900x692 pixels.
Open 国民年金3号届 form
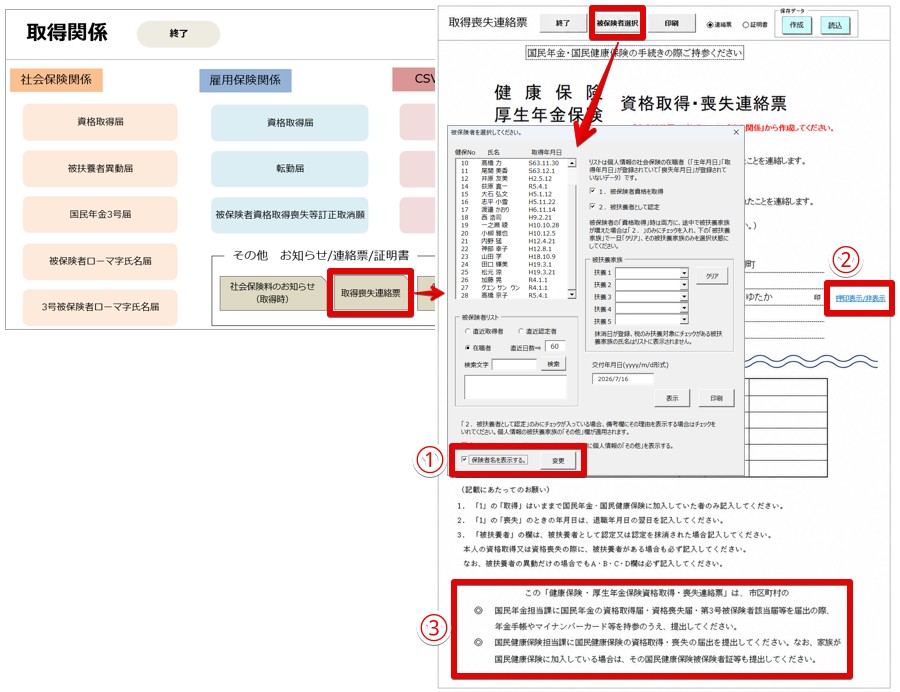(100, 214)
